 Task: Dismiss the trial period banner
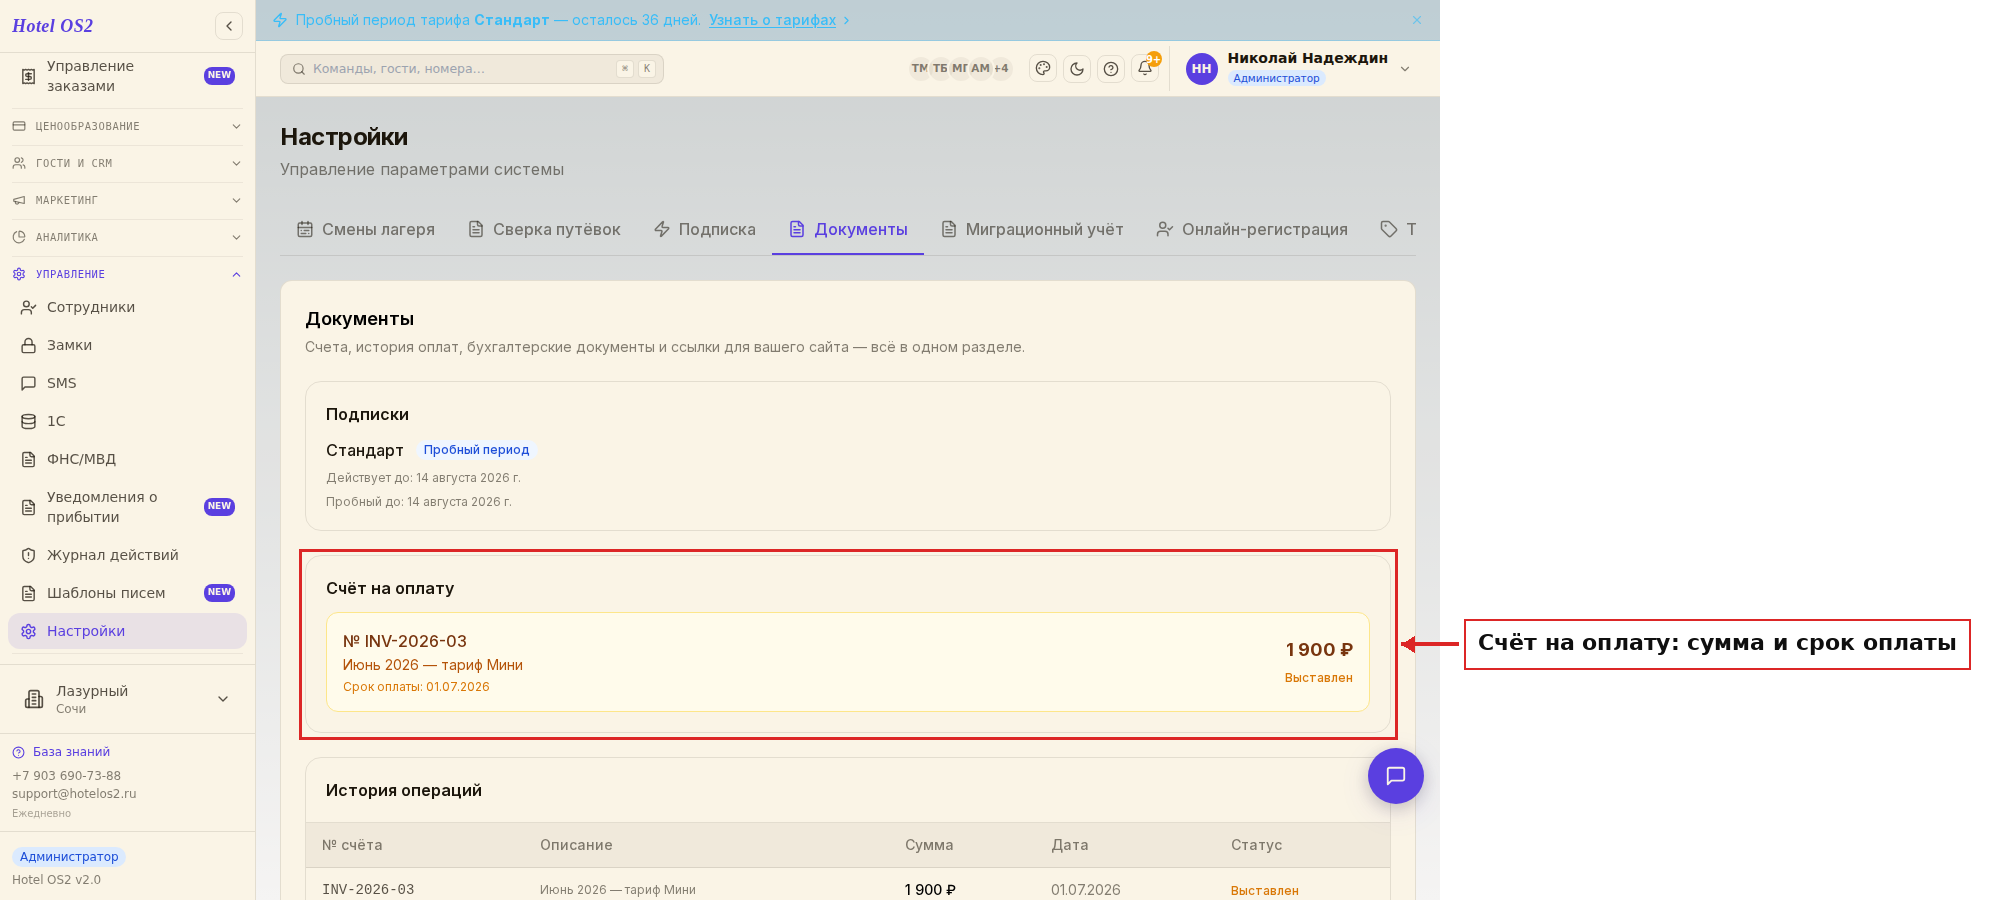click(x=1417, y=20)
